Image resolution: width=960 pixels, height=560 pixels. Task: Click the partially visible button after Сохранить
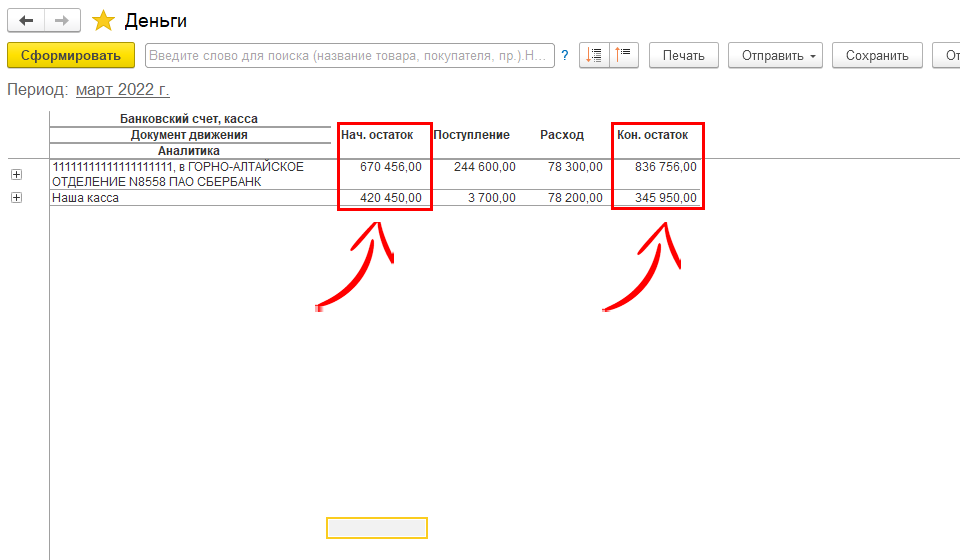point(946,55)
